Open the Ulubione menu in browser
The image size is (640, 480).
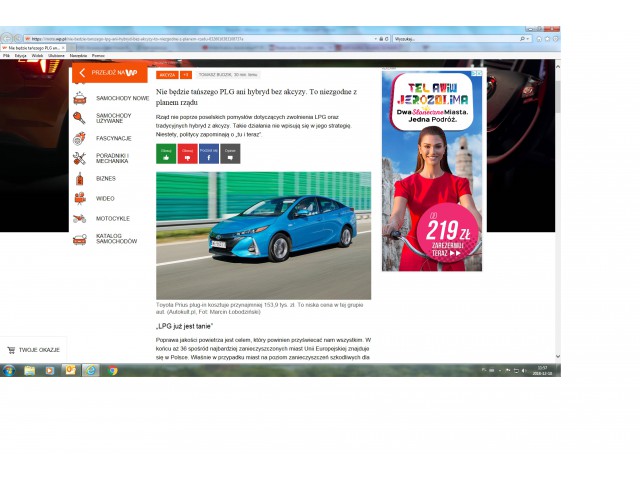(x=56, y=55)
